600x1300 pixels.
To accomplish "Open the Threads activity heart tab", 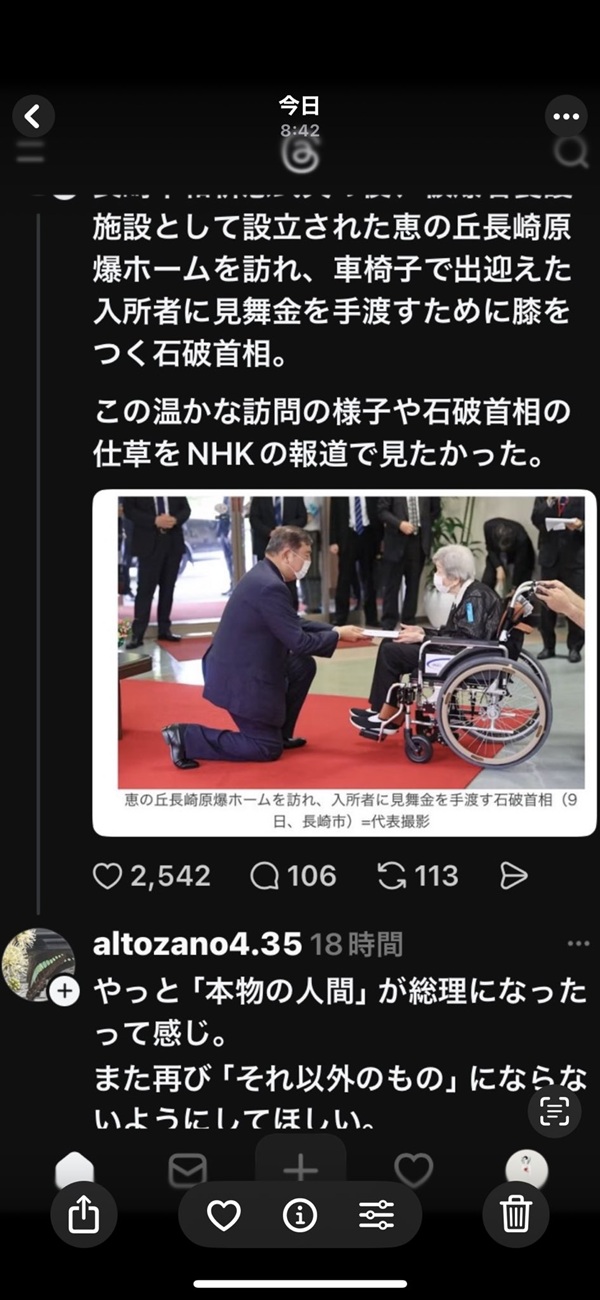I will click(413, 1169).
